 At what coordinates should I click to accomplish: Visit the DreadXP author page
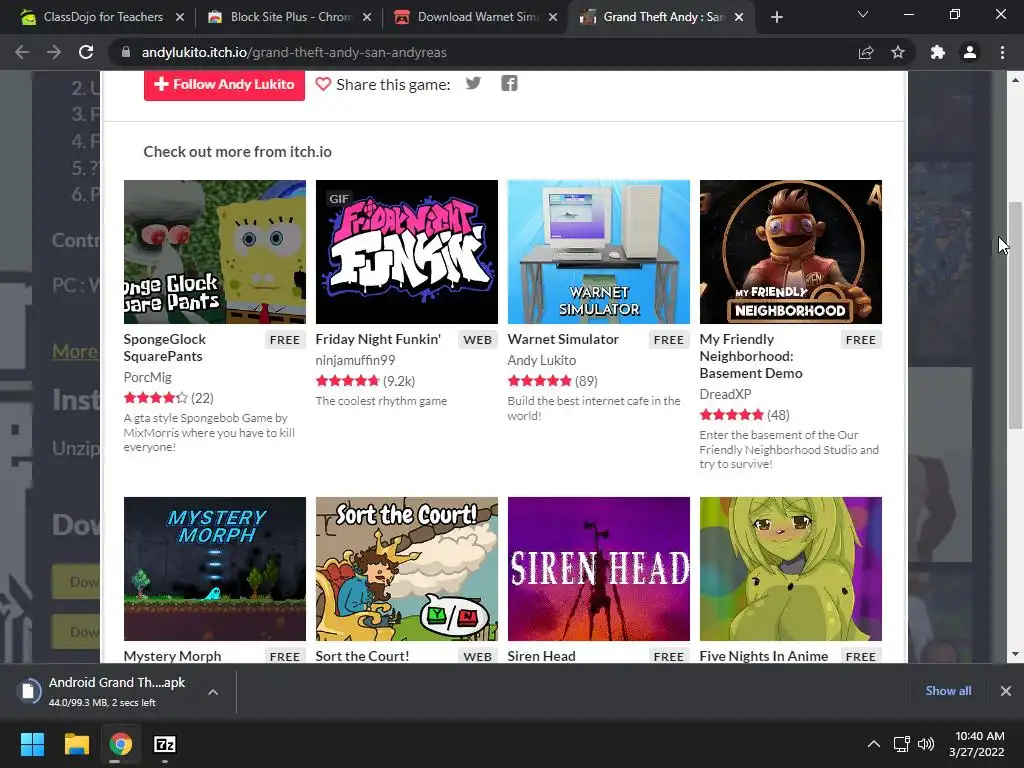click(725, 394)
